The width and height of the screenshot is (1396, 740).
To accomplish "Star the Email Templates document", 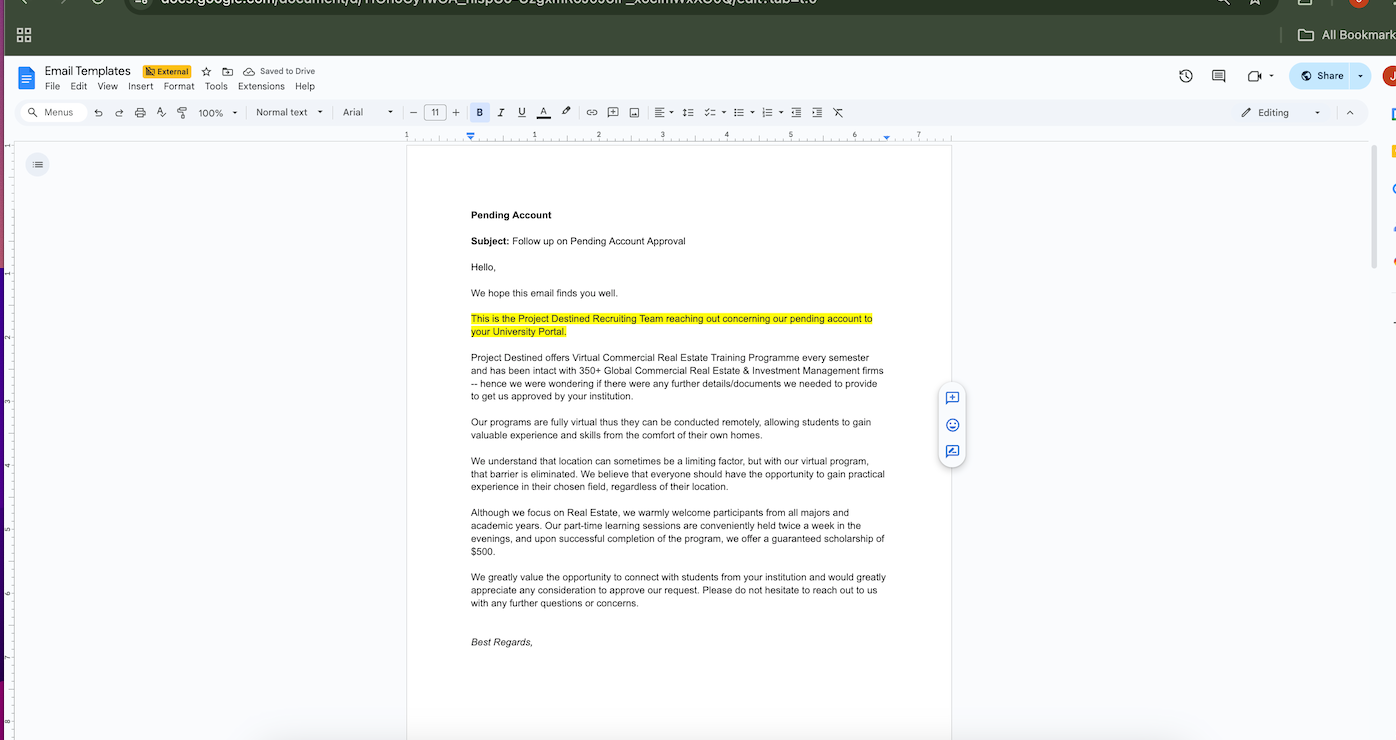I will 206,72.
